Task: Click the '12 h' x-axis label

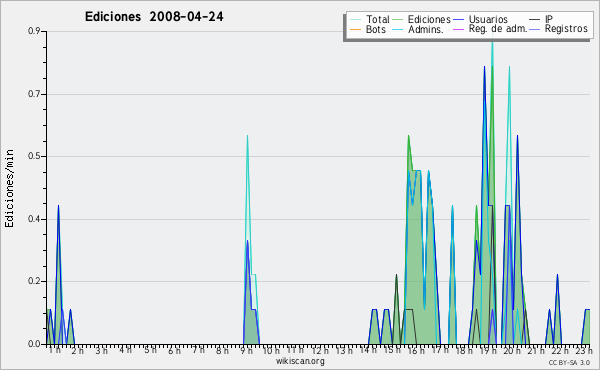Action: click(x=320, y=350)
